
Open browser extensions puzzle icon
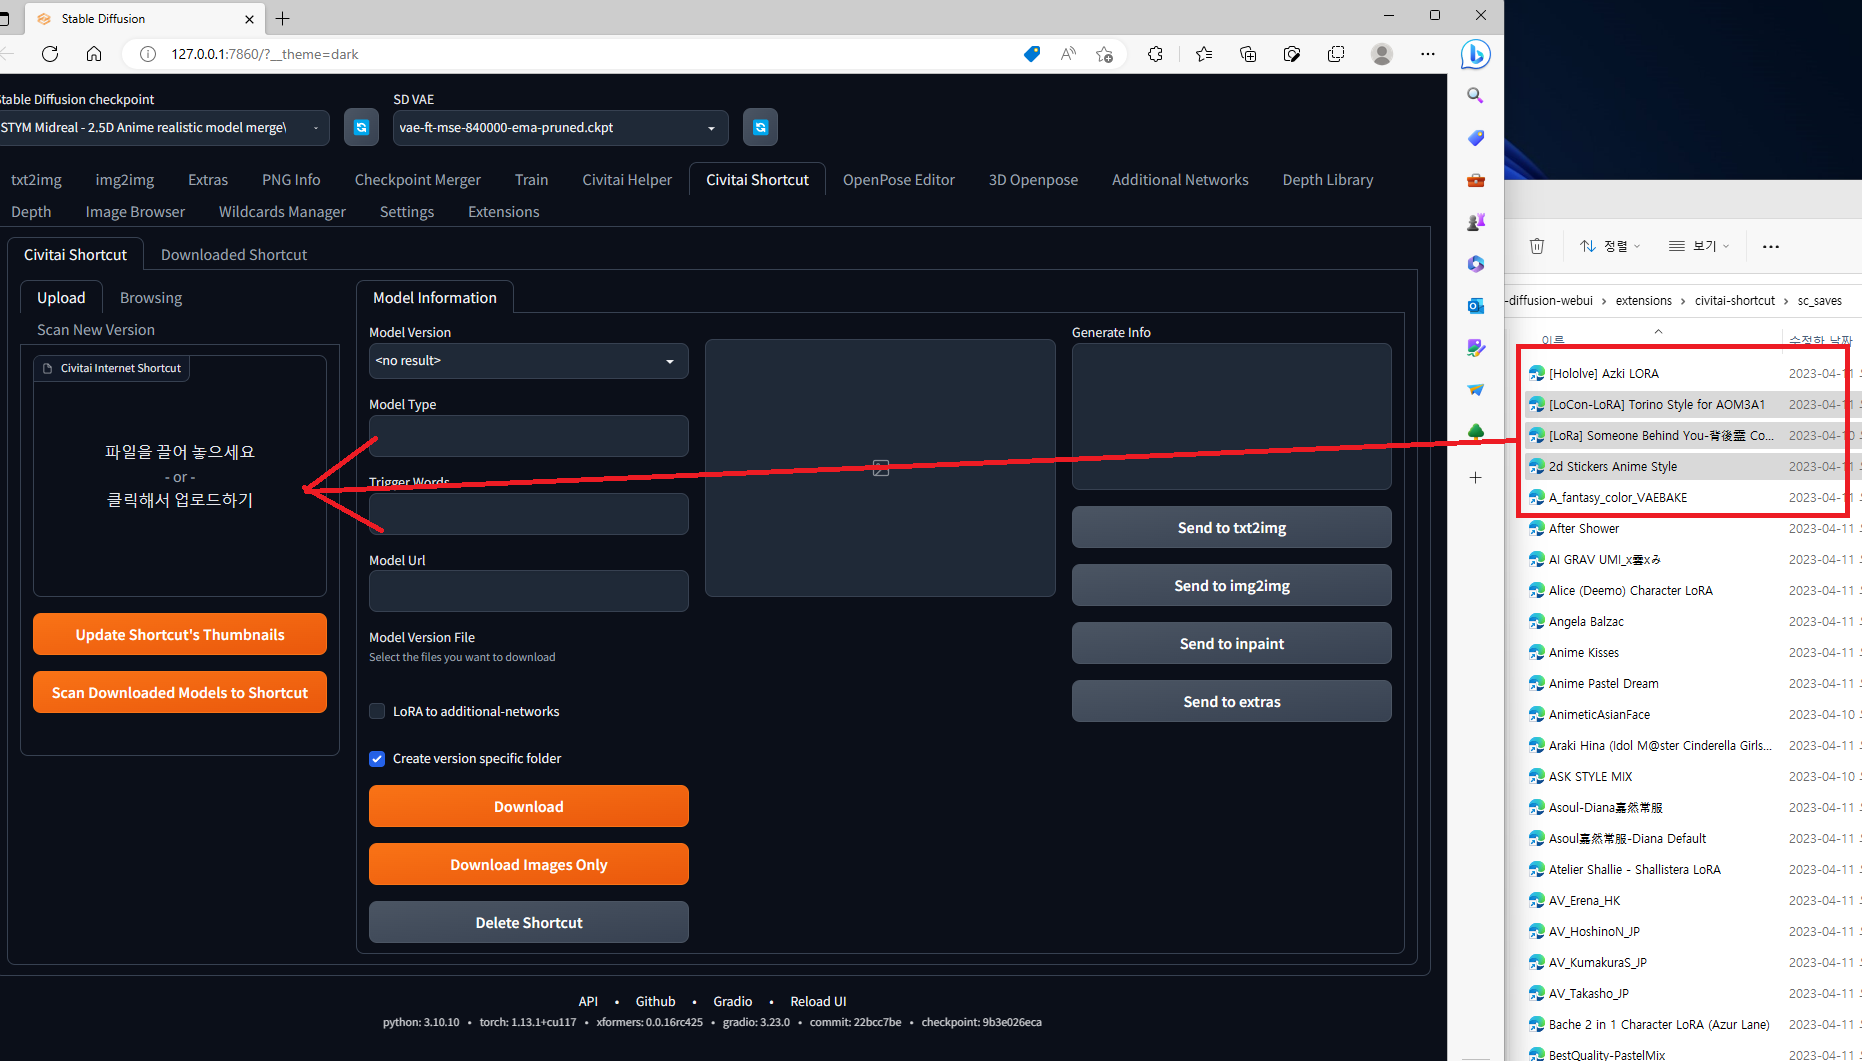(1155, 54)
